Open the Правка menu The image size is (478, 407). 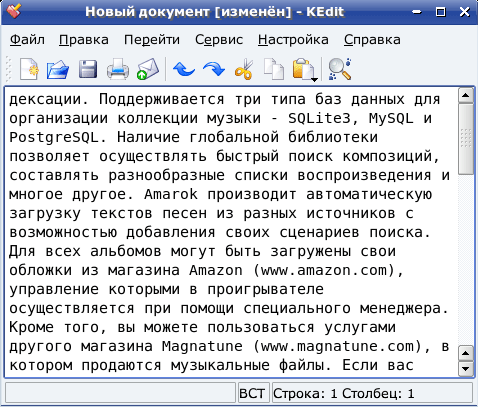click(x=84, y=40)
